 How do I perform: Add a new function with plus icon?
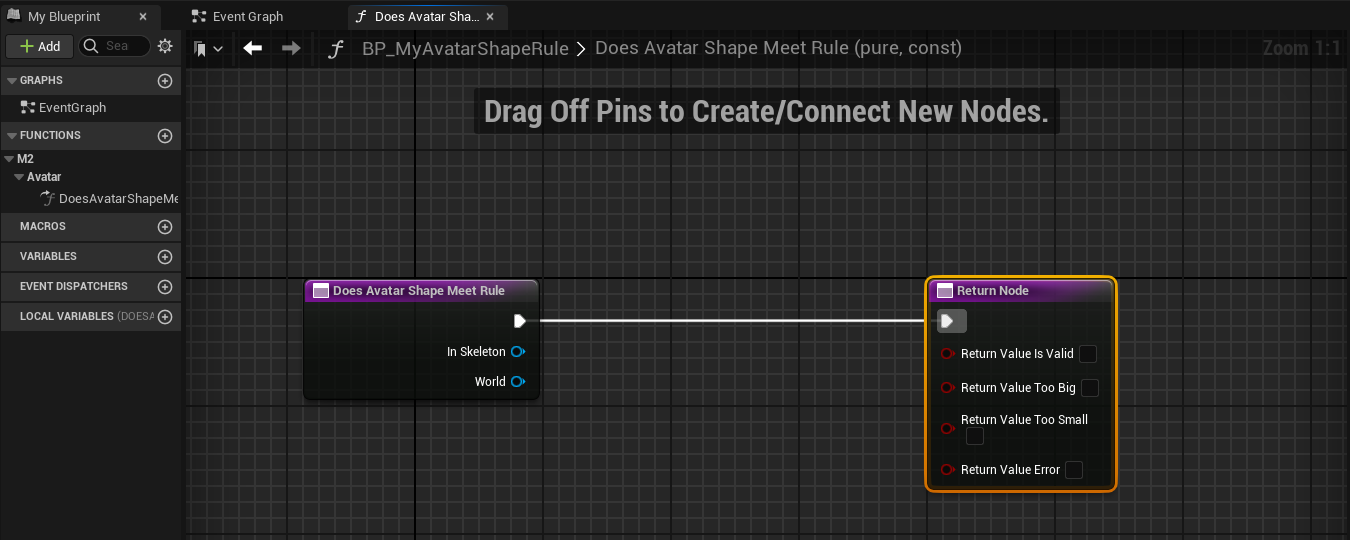point(165,136)
